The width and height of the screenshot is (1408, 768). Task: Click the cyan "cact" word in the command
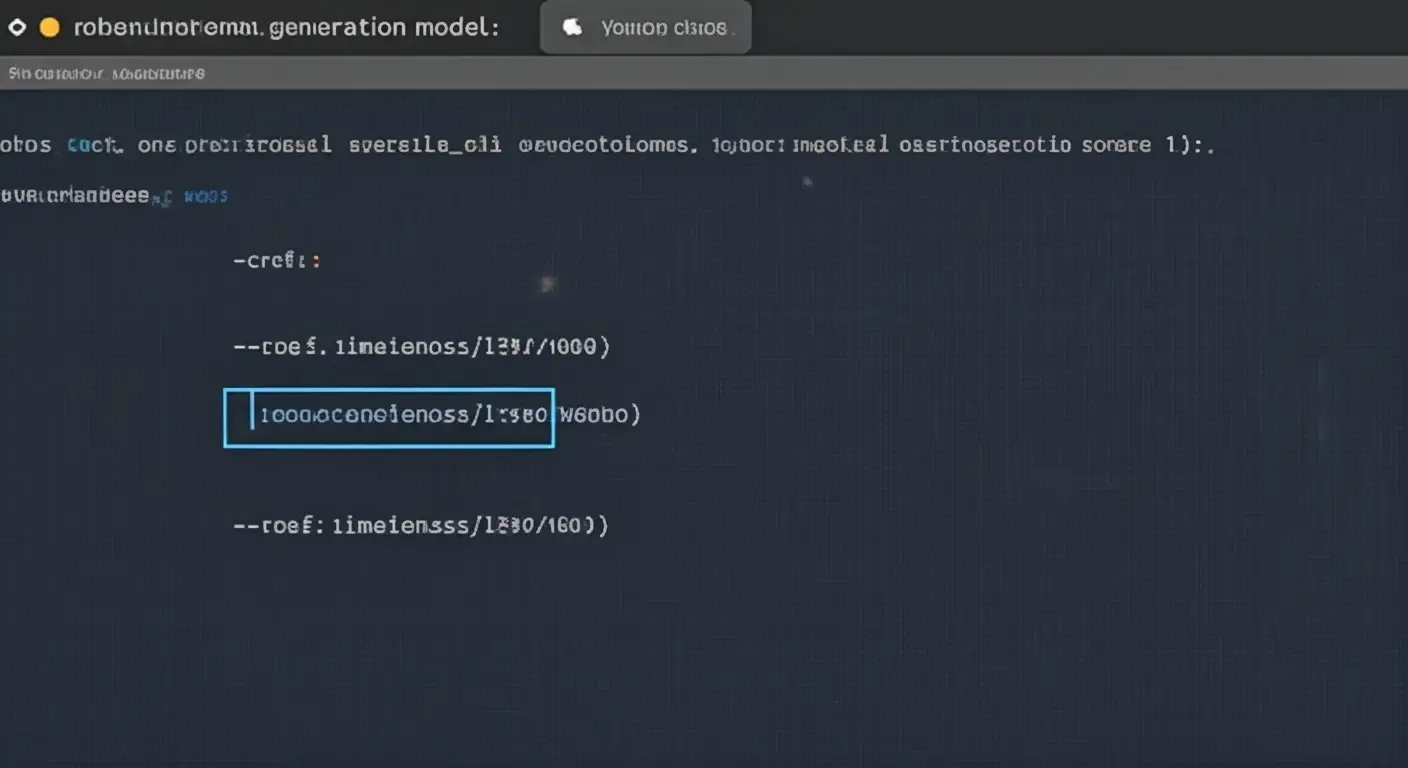(x=95, y=145)
